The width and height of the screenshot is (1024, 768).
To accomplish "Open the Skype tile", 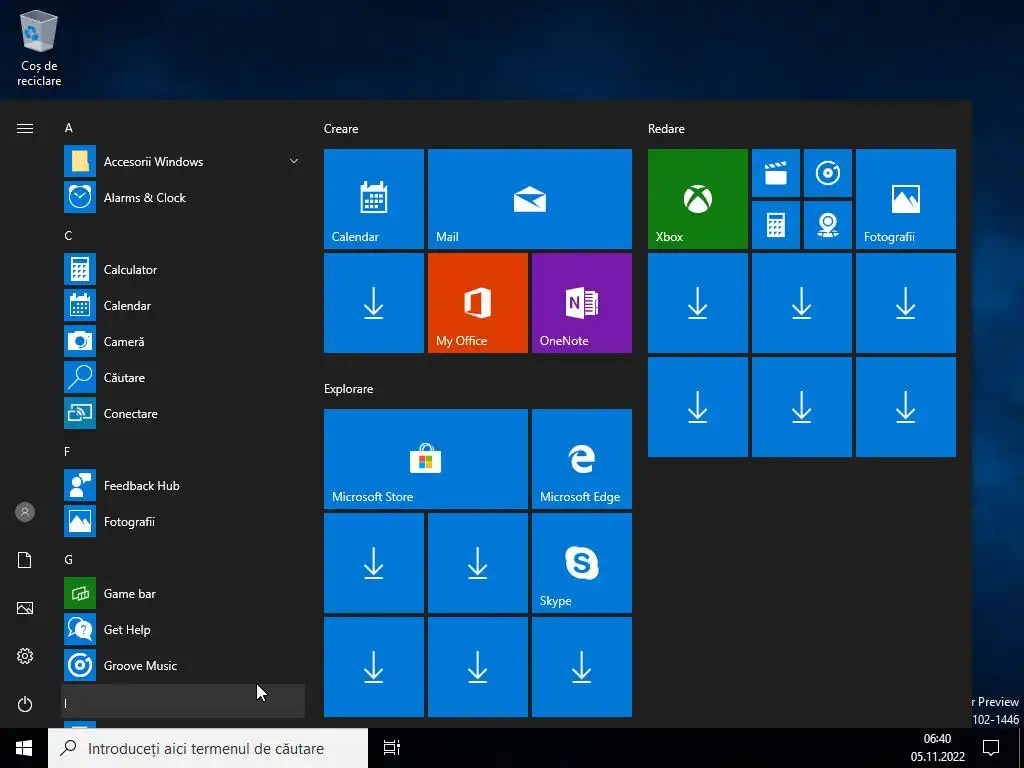I will [582, 563].
